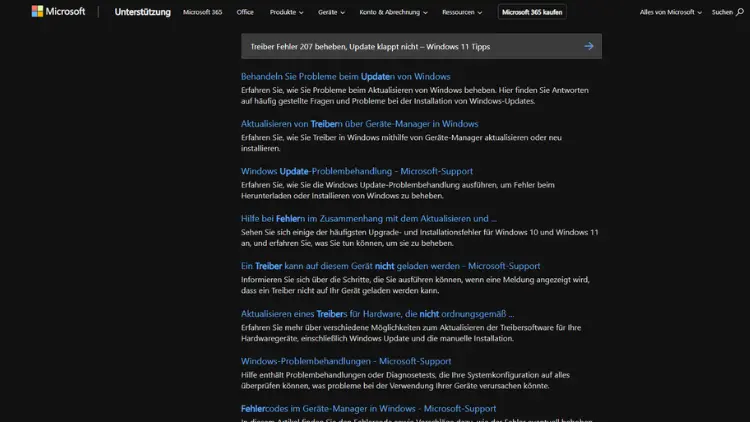Open the Unterstützung home link
The height and width of the screenshot is (422, 750).
(x=143, y=12)
